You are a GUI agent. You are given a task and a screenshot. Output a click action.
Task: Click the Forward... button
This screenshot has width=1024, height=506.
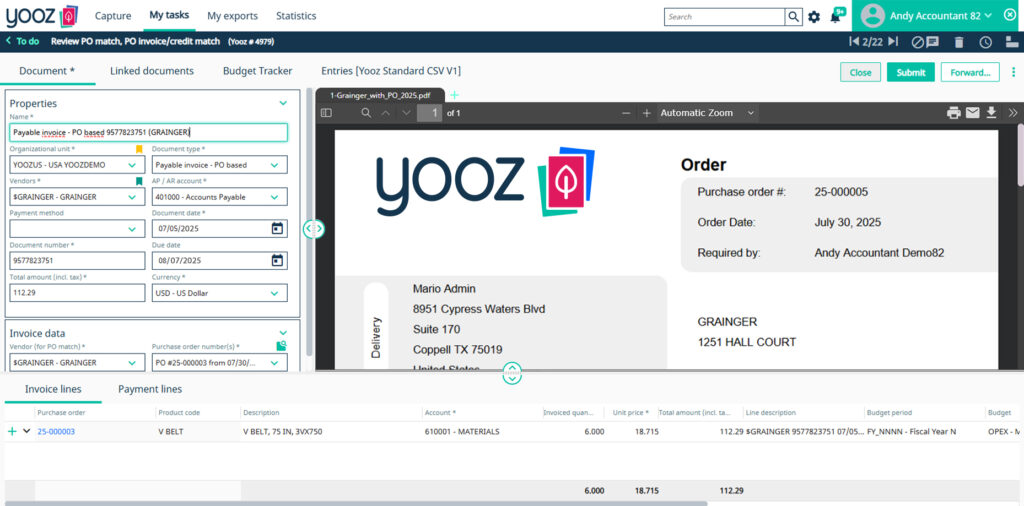tap(970, 72)
